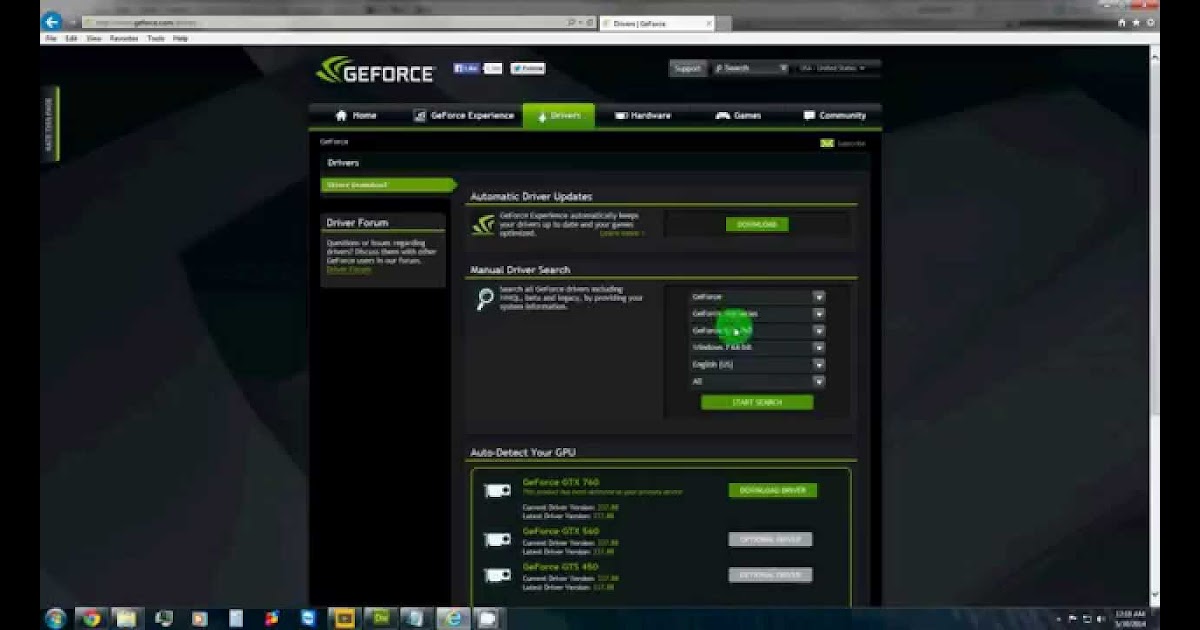Open the File menu
1200x630 pixels.
[x=50, y=38]
